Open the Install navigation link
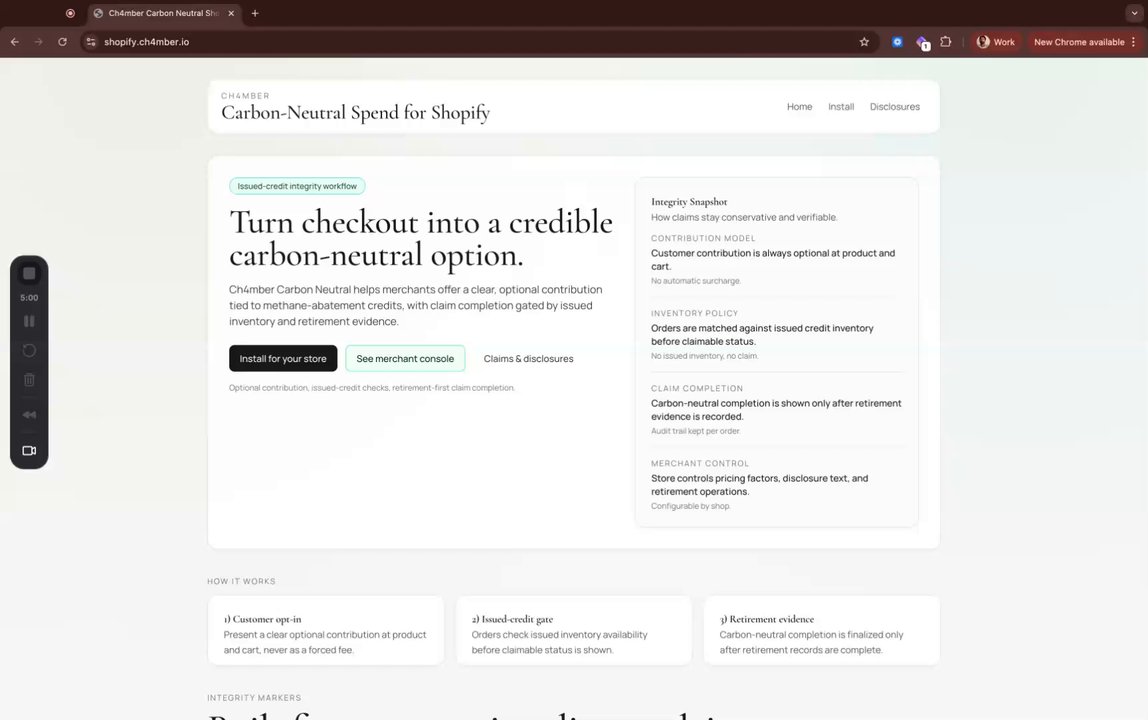Image resolution: width=1148 pixels, height=720 pixels. [x=841, y=106]
